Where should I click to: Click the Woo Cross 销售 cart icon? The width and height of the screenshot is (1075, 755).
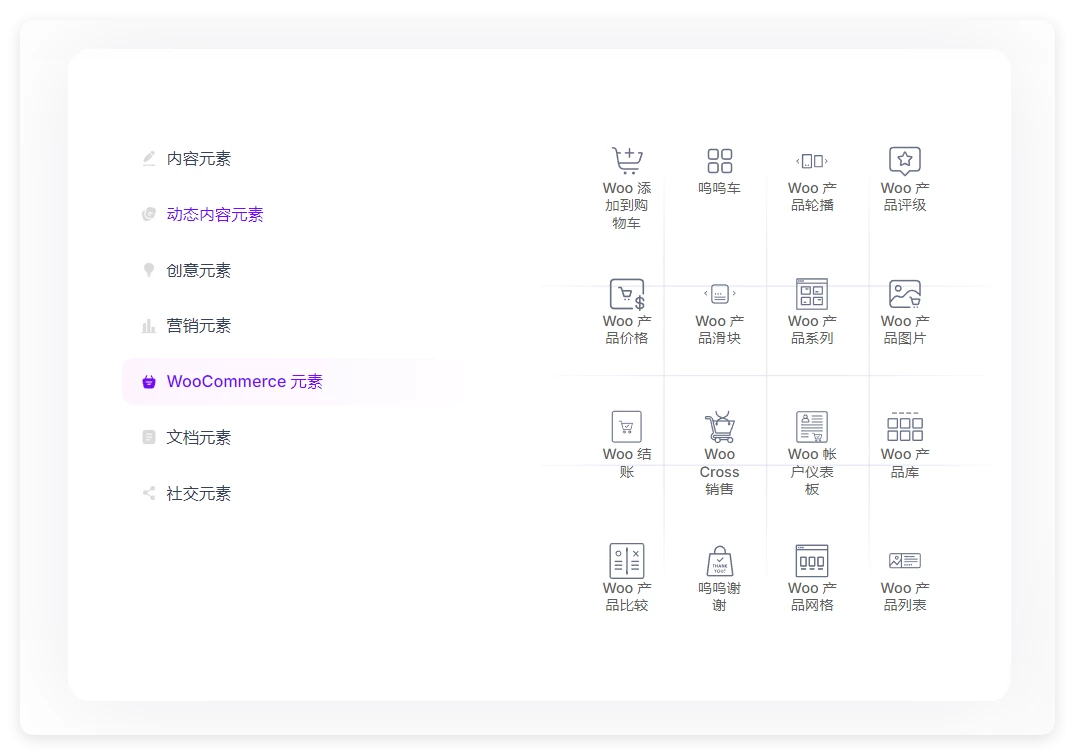point(719,427)
